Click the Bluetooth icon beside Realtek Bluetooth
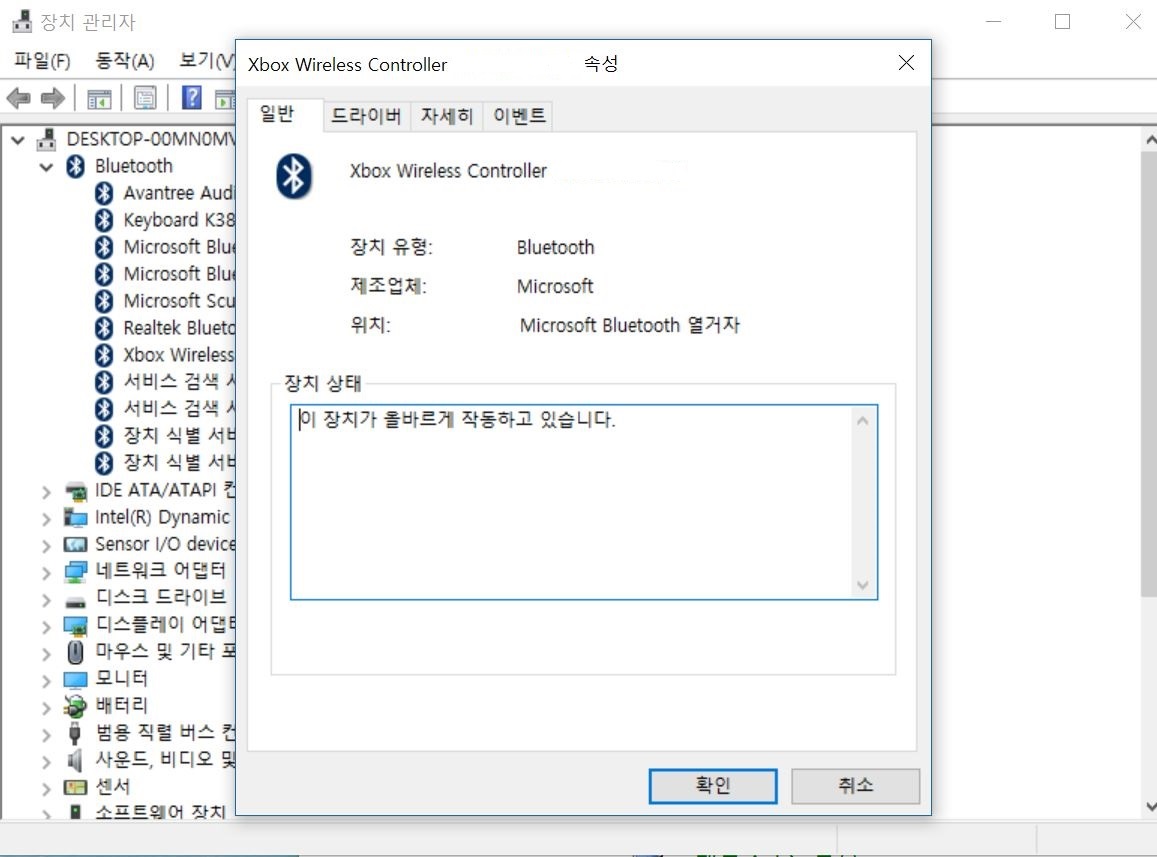 (x=104, y=328)
